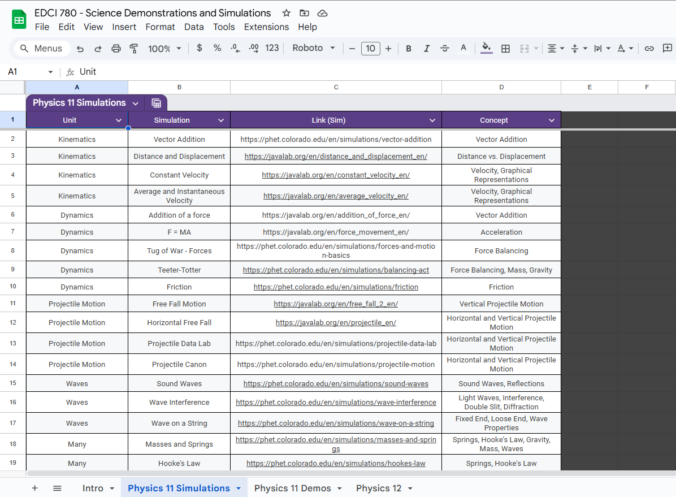Switch to the Physics 11 Demos tab

(x=292, y=488)
